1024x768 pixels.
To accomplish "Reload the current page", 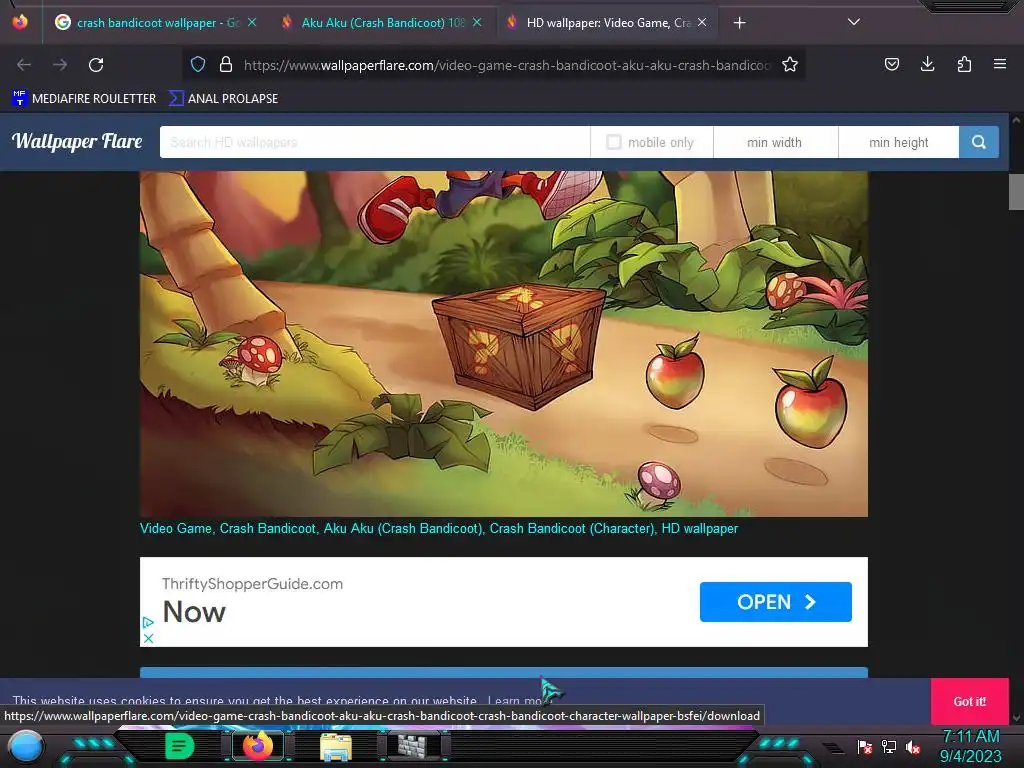I will [96, 65].
